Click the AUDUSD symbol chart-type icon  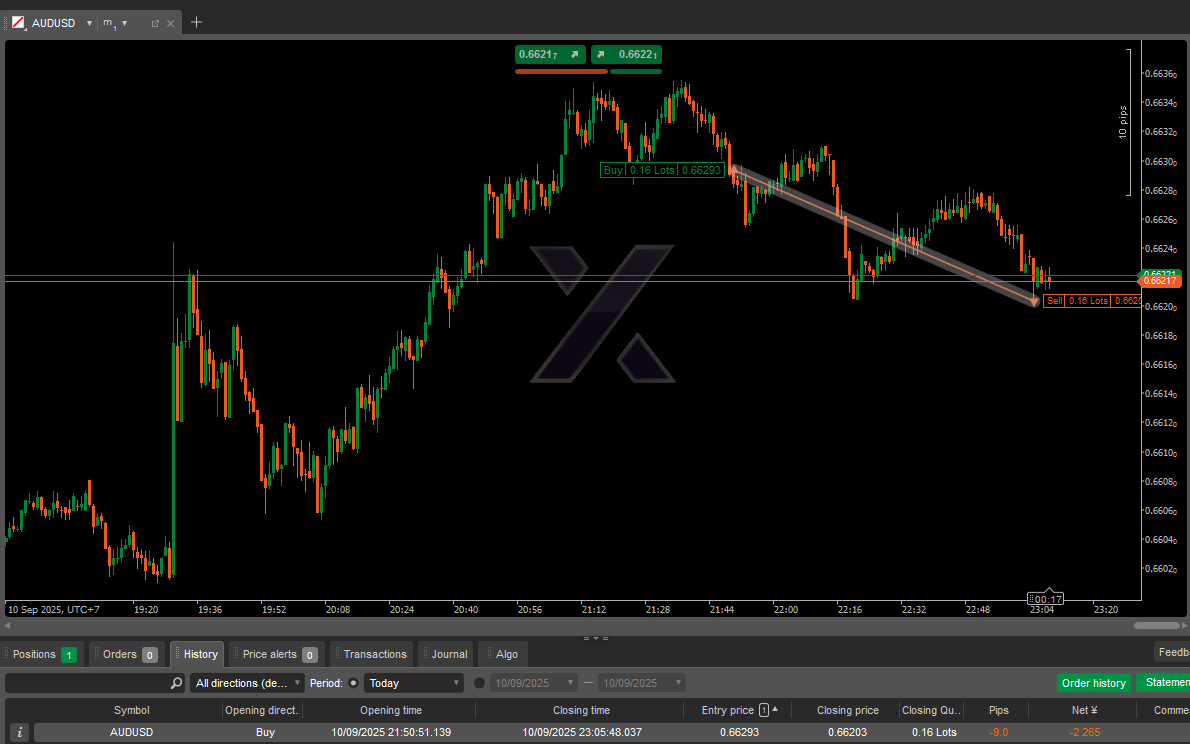(18, 22)
